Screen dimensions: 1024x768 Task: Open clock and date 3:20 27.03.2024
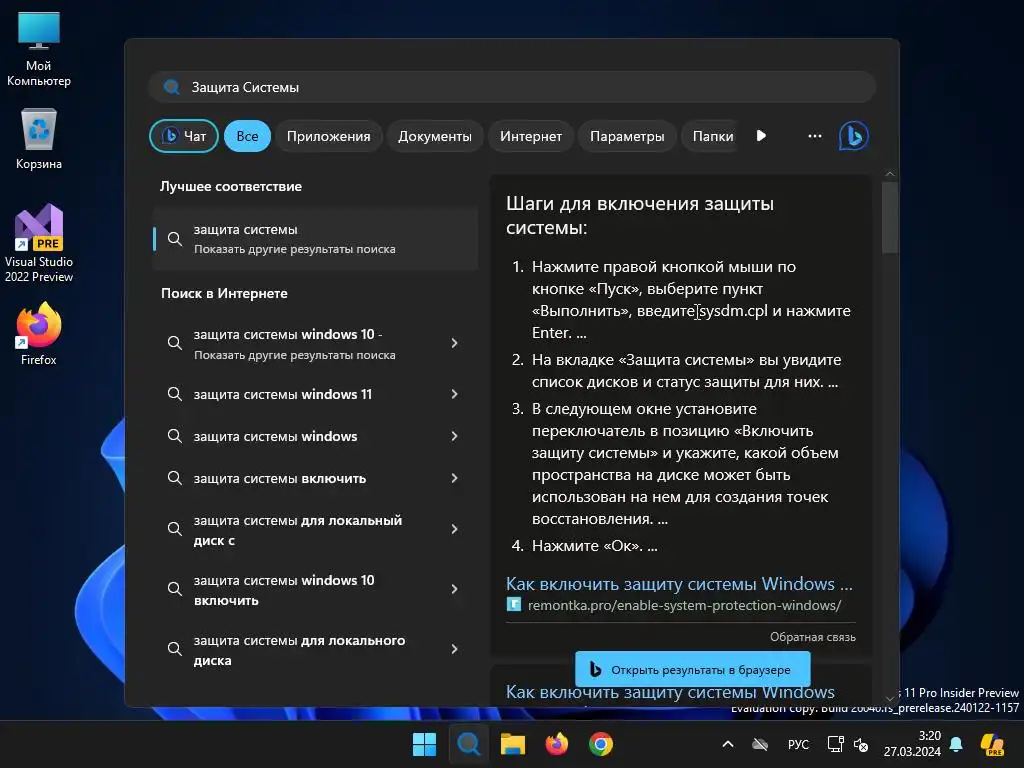point(912,744)
